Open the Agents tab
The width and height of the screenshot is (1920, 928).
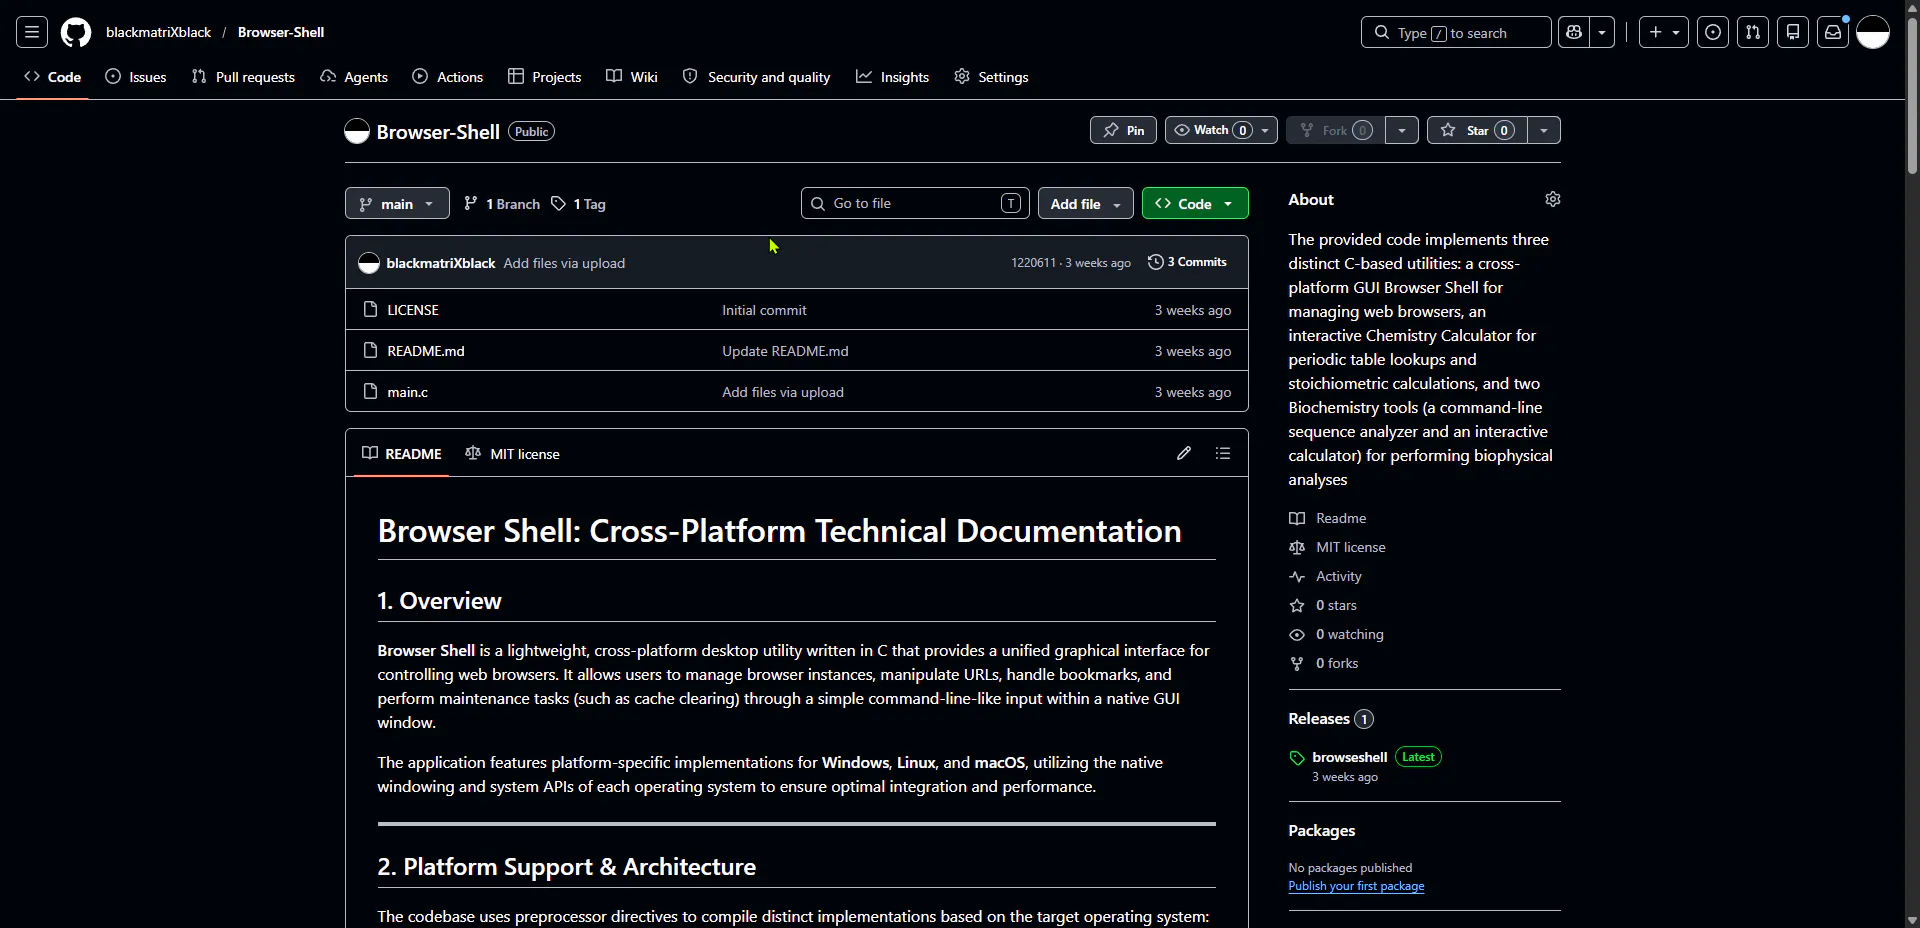(x=354, y=77)
